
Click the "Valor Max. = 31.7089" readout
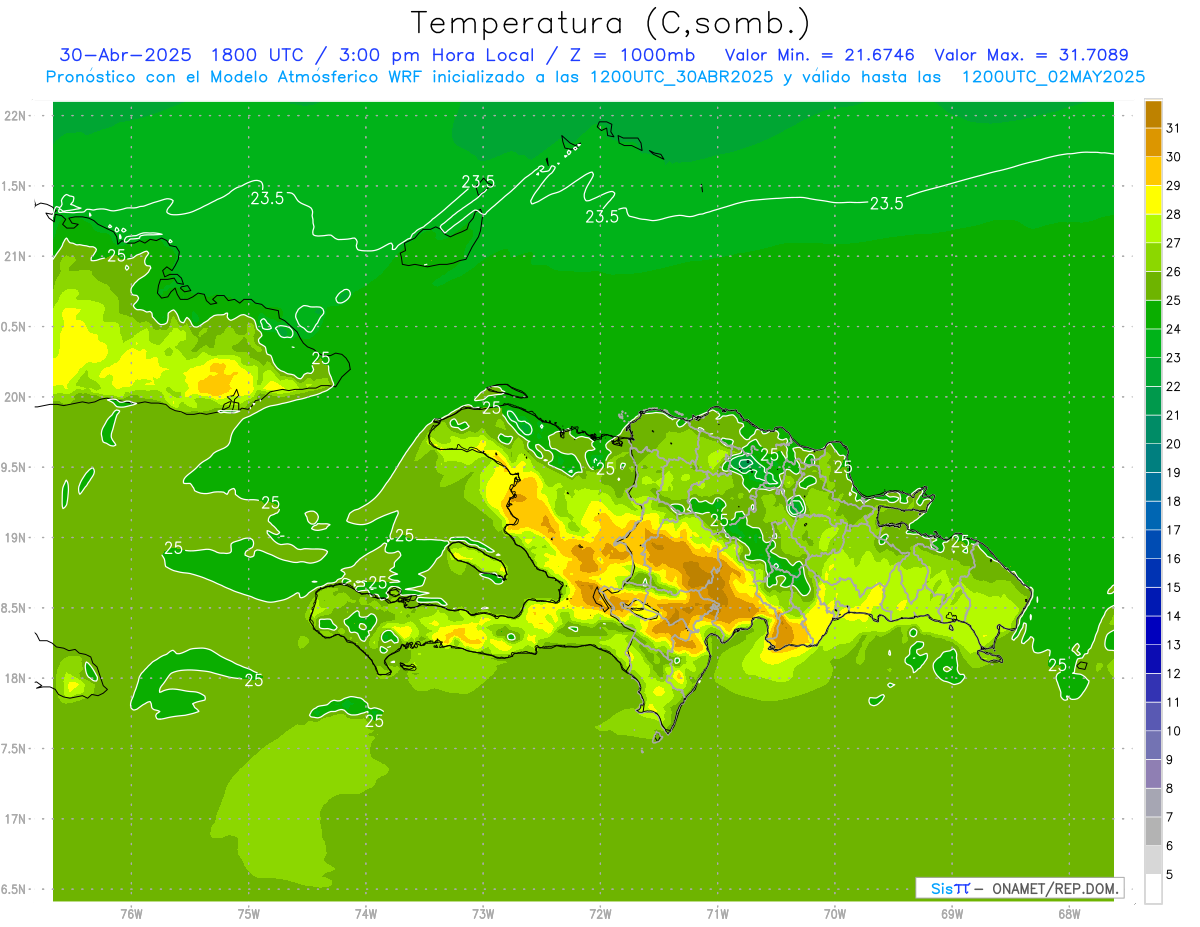point(1032,55)
